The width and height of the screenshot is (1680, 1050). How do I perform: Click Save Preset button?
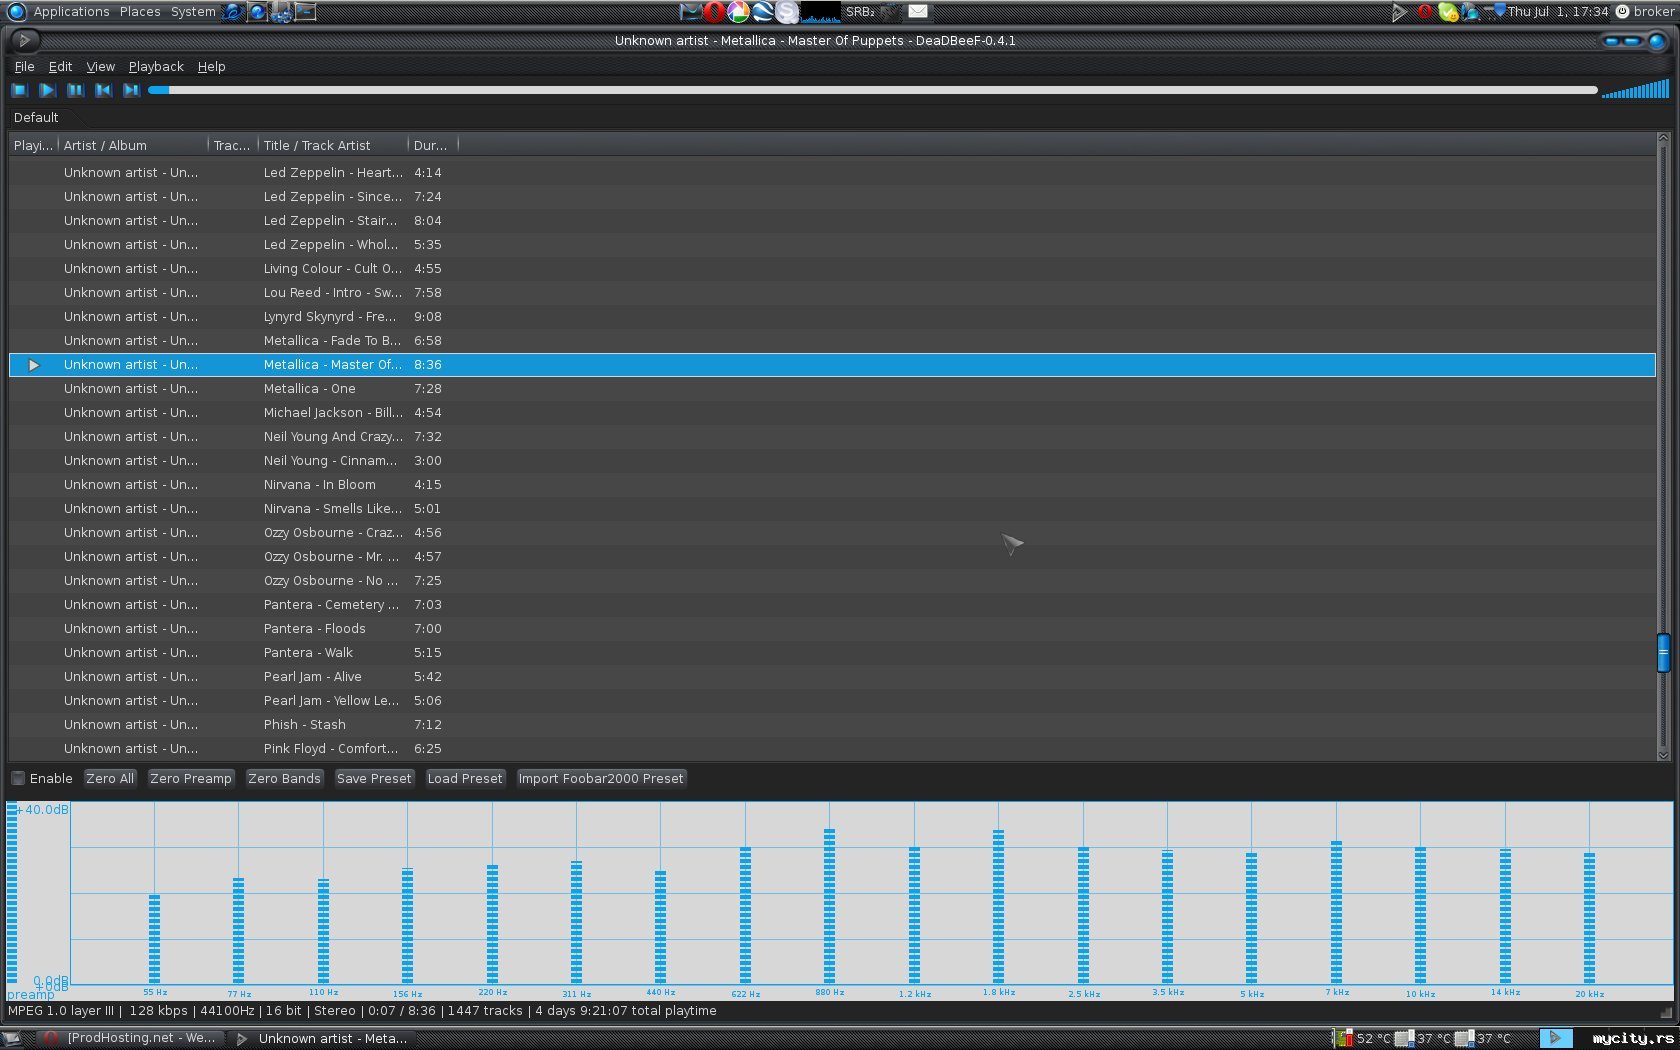point(374,778)
